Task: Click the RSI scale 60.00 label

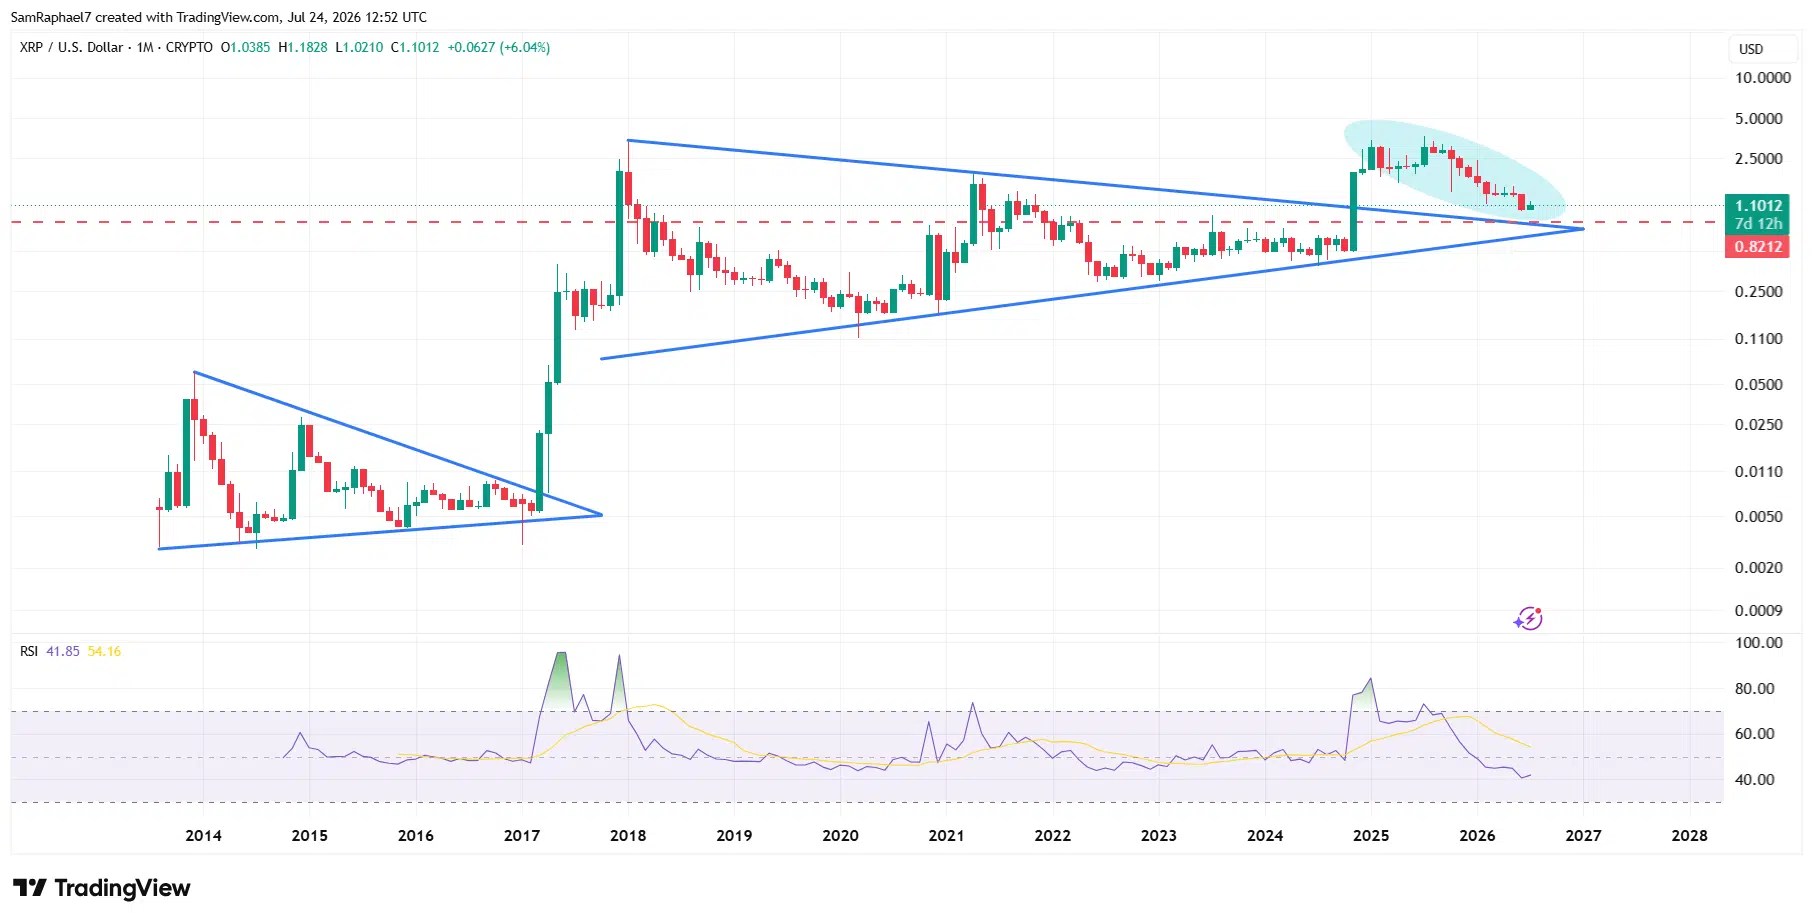Action: coord(1754,734)
